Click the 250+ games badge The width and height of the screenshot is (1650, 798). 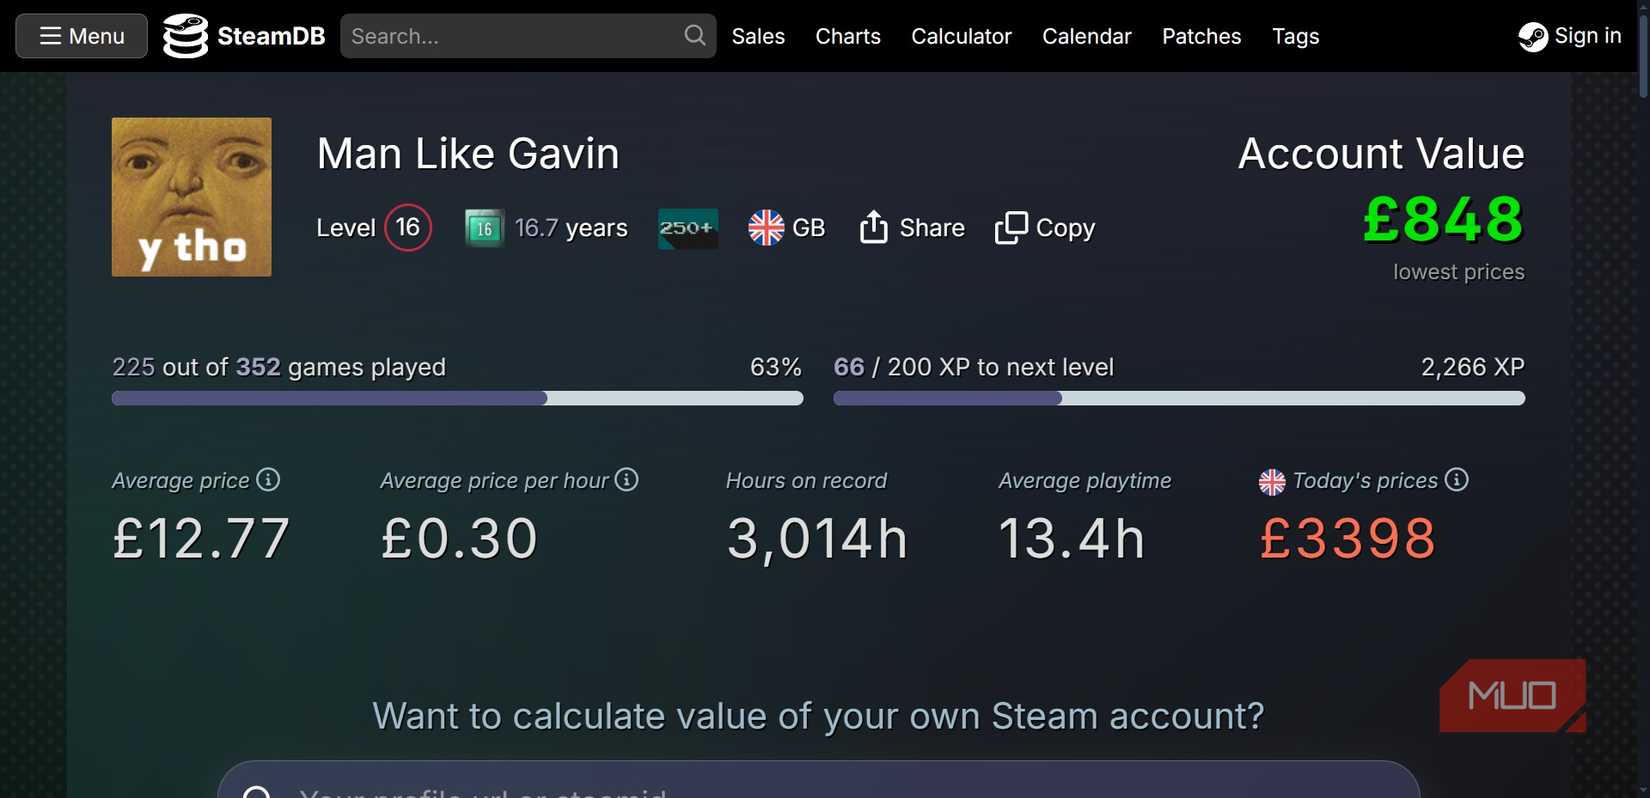click(x=688, y=228)
